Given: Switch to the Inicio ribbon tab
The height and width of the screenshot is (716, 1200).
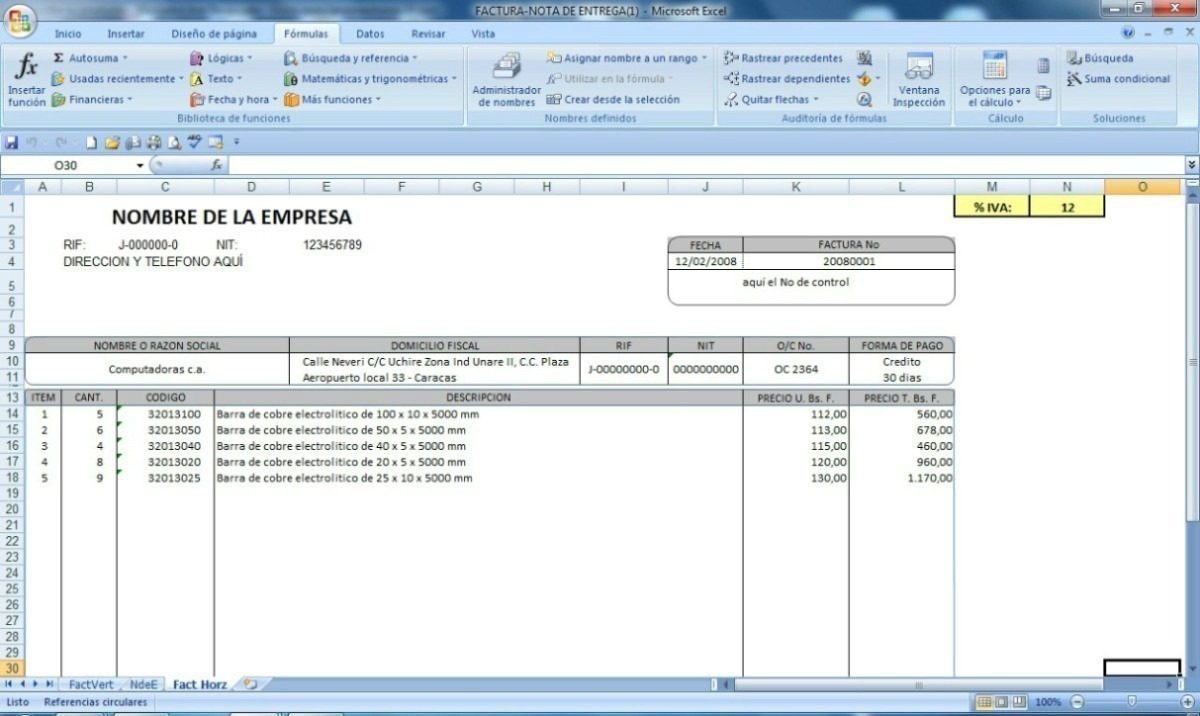Looking at the screenshot, I should pos(68,34).
